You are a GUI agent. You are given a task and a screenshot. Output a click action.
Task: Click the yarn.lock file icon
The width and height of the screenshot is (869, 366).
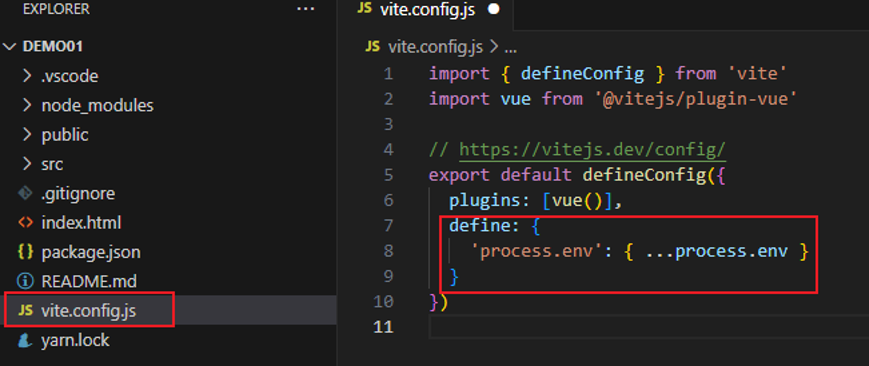(25, 340)
